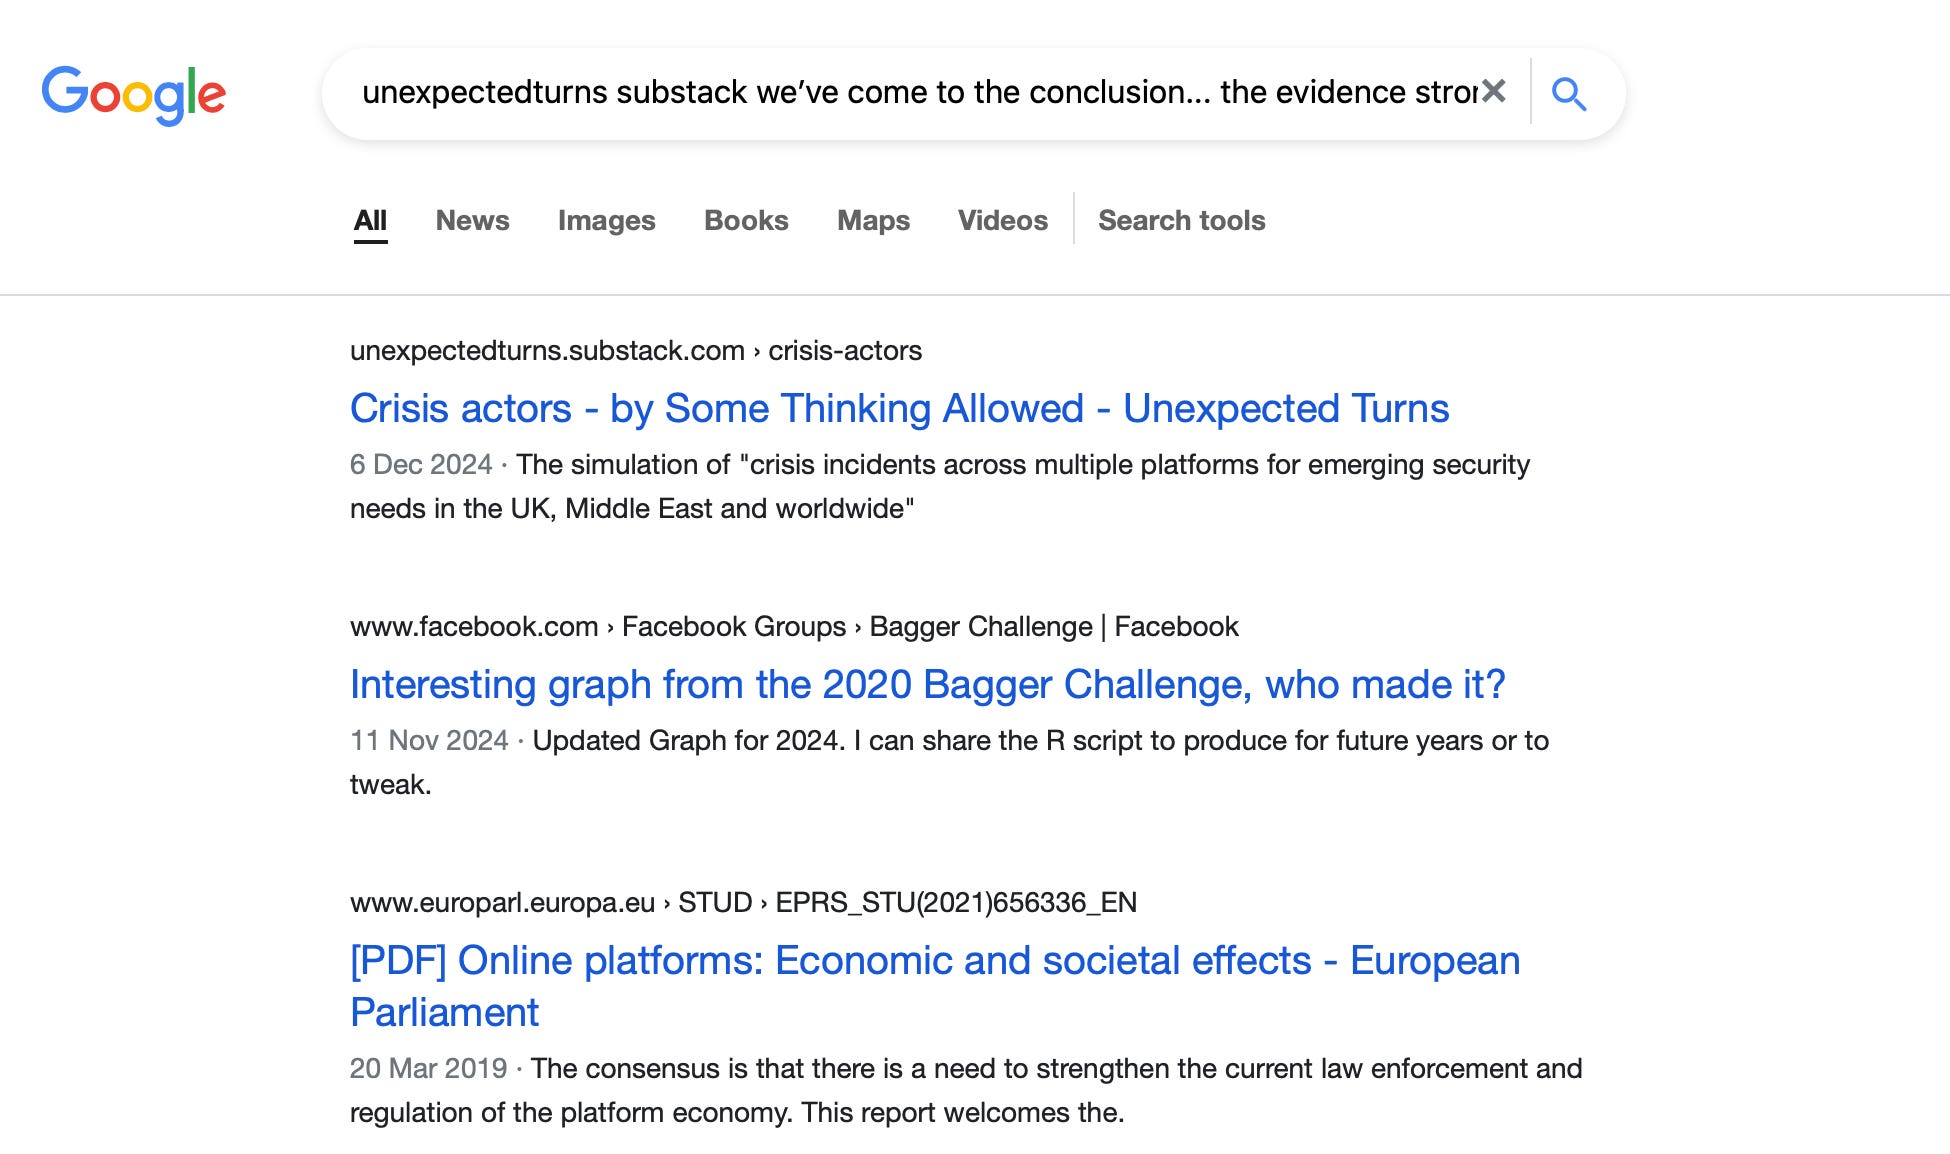Clear the search query with X icon
The image size is (1950, 1154).
point(1494,92)
